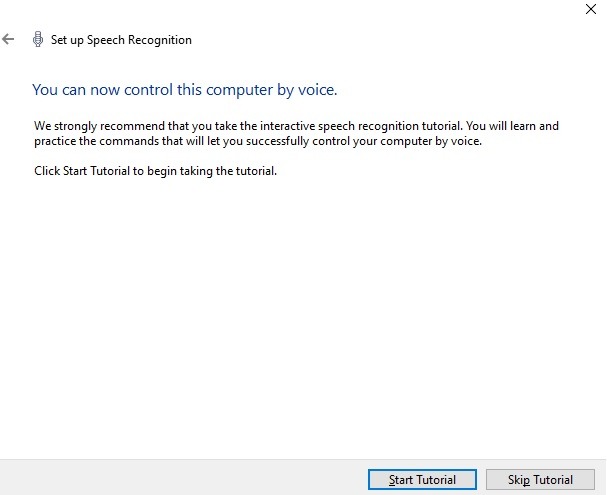Click the text "Click Start Tutorial to begin taking the tutorial."

156,171
